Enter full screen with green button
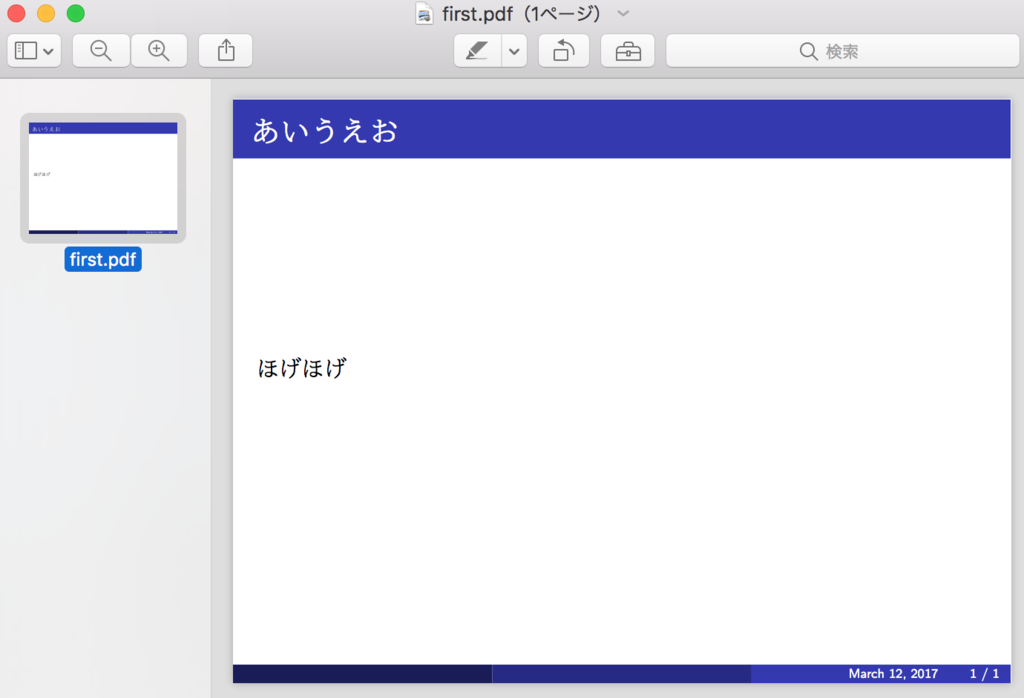 tap(76, 13)
